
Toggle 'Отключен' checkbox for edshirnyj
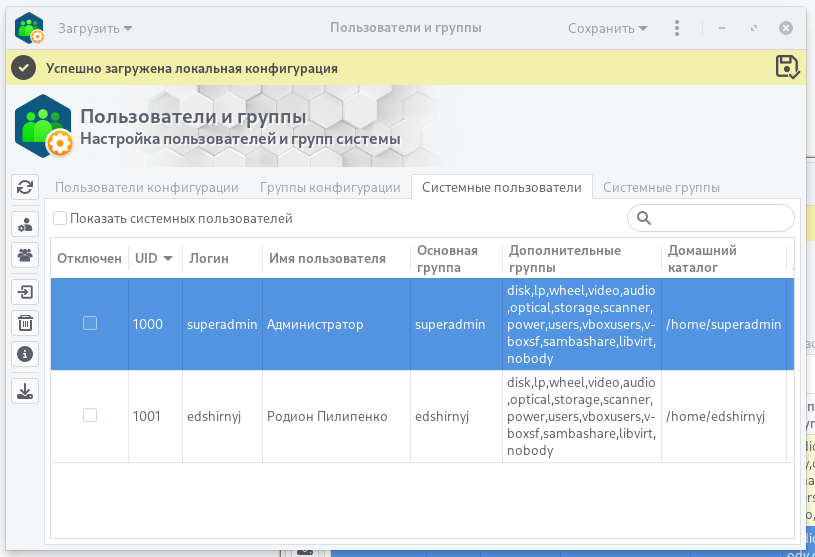click(x=90, y=415)
